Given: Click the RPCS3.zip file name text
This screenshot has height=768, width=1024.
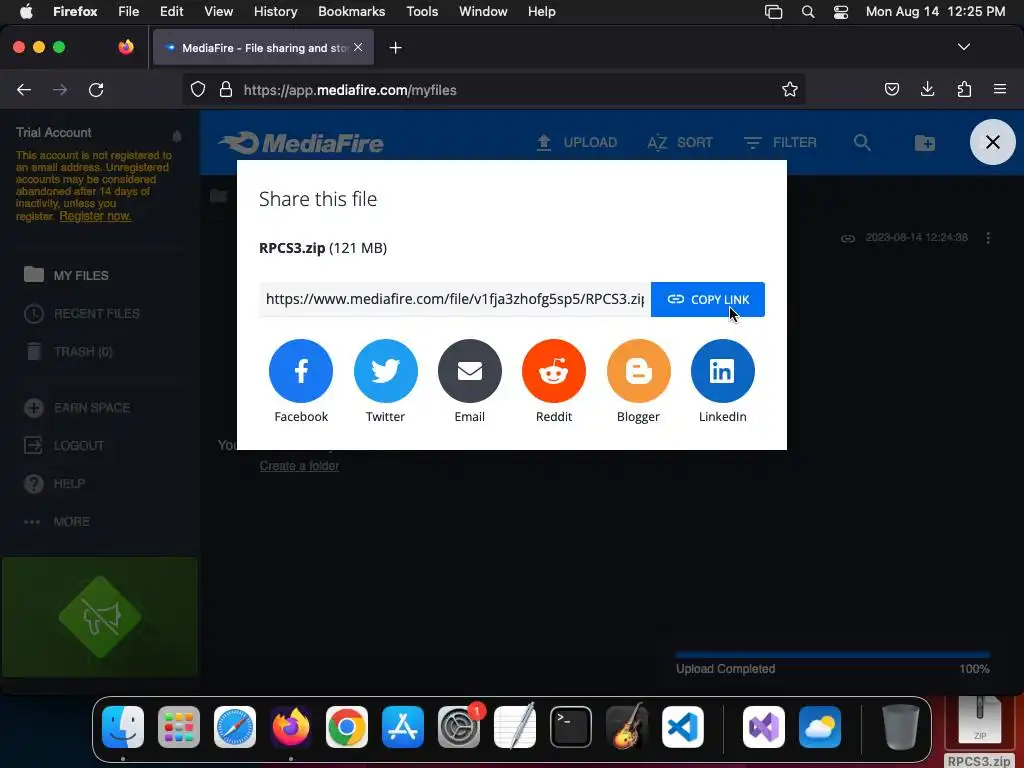Looking at the screenshot, I should pos(292,248).
